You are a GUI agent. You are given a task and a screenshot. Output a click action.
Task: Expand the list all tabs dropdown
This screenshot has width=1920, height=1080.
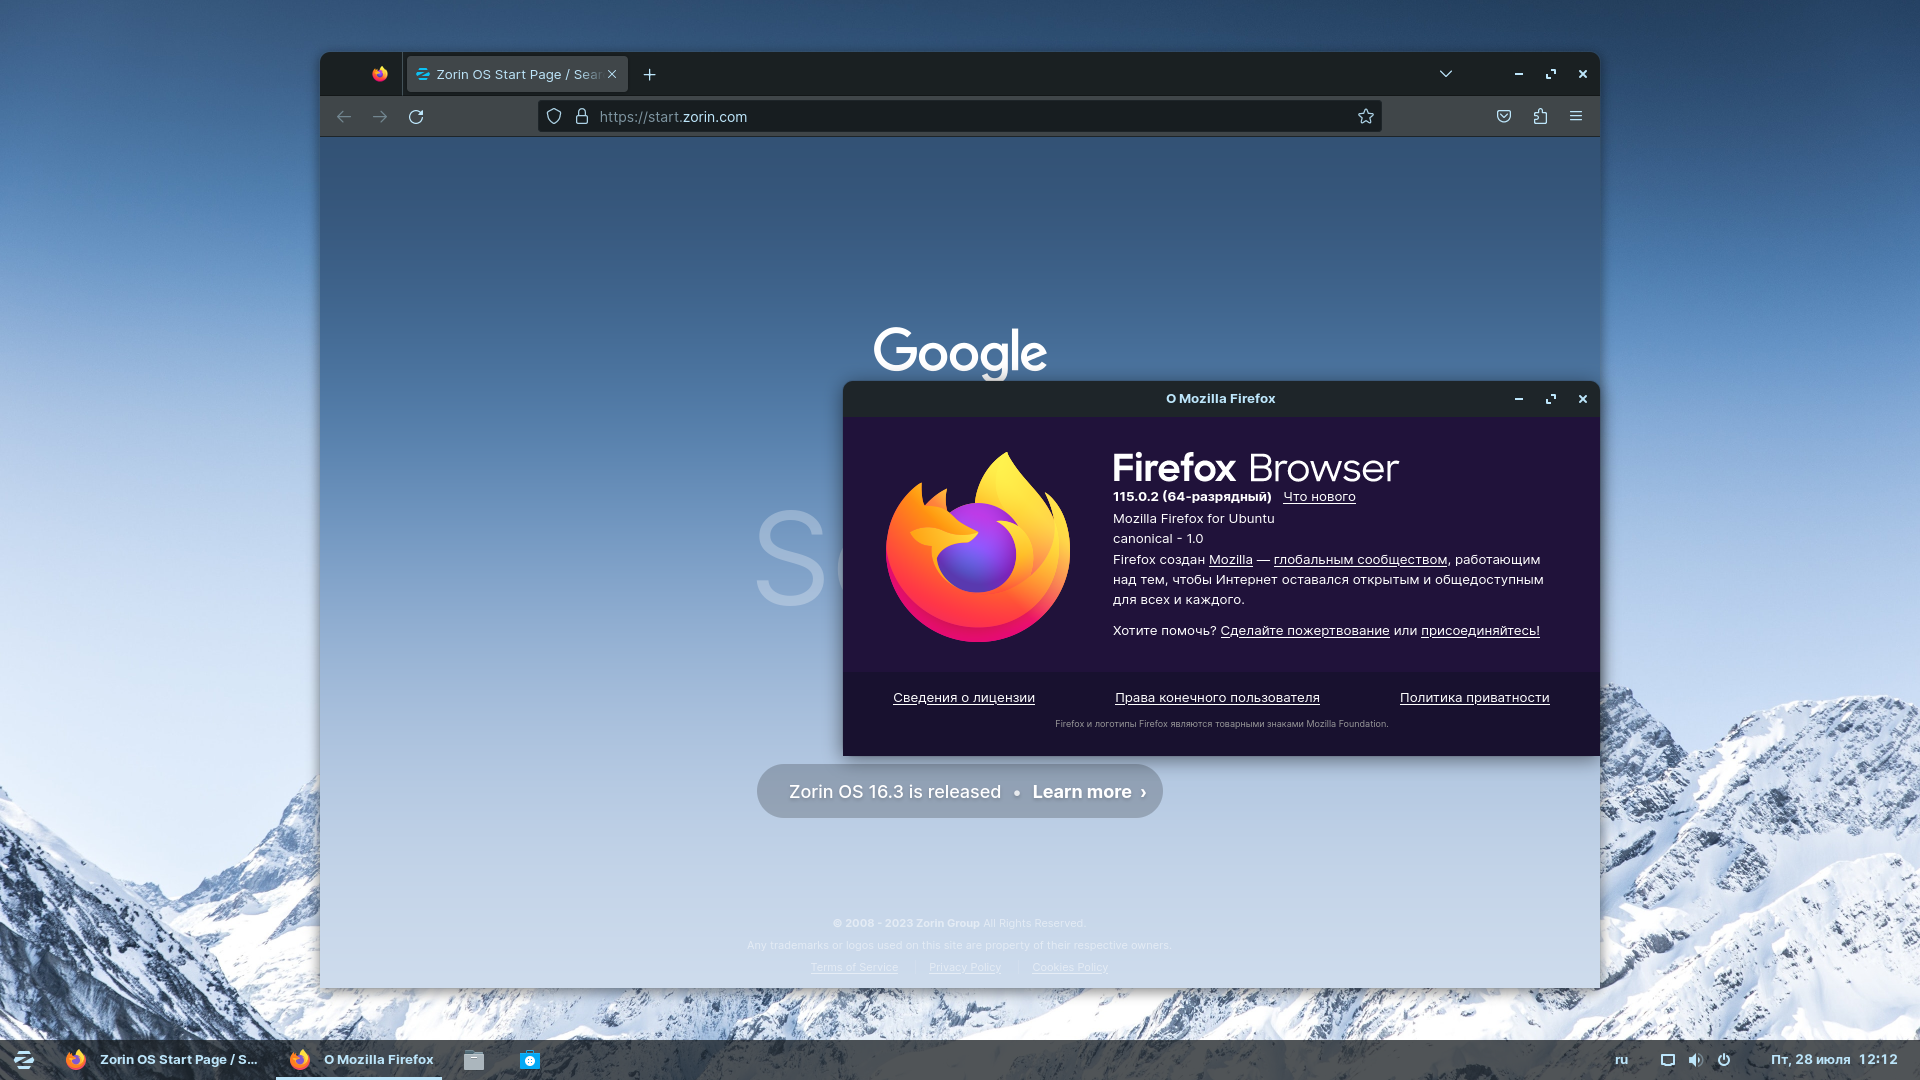pos(1446,74)
